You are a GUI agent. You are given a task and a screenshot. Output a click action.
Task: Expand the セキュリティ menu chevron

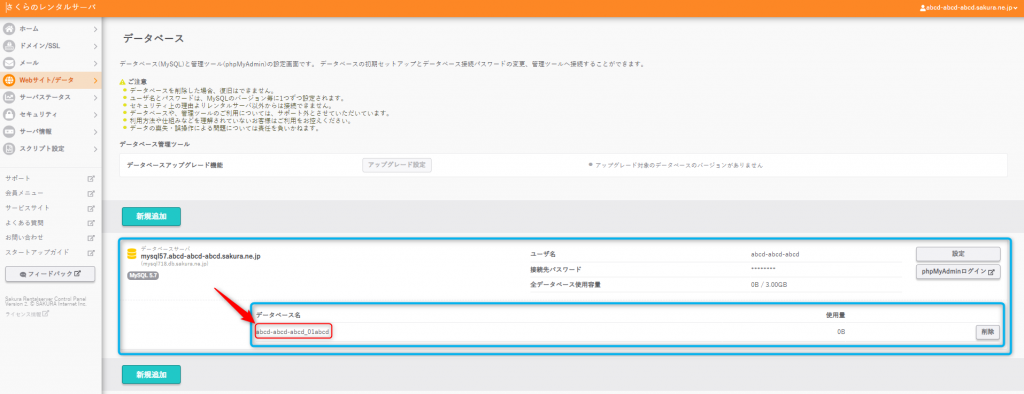pyautogui.click(x=95, y=114)
